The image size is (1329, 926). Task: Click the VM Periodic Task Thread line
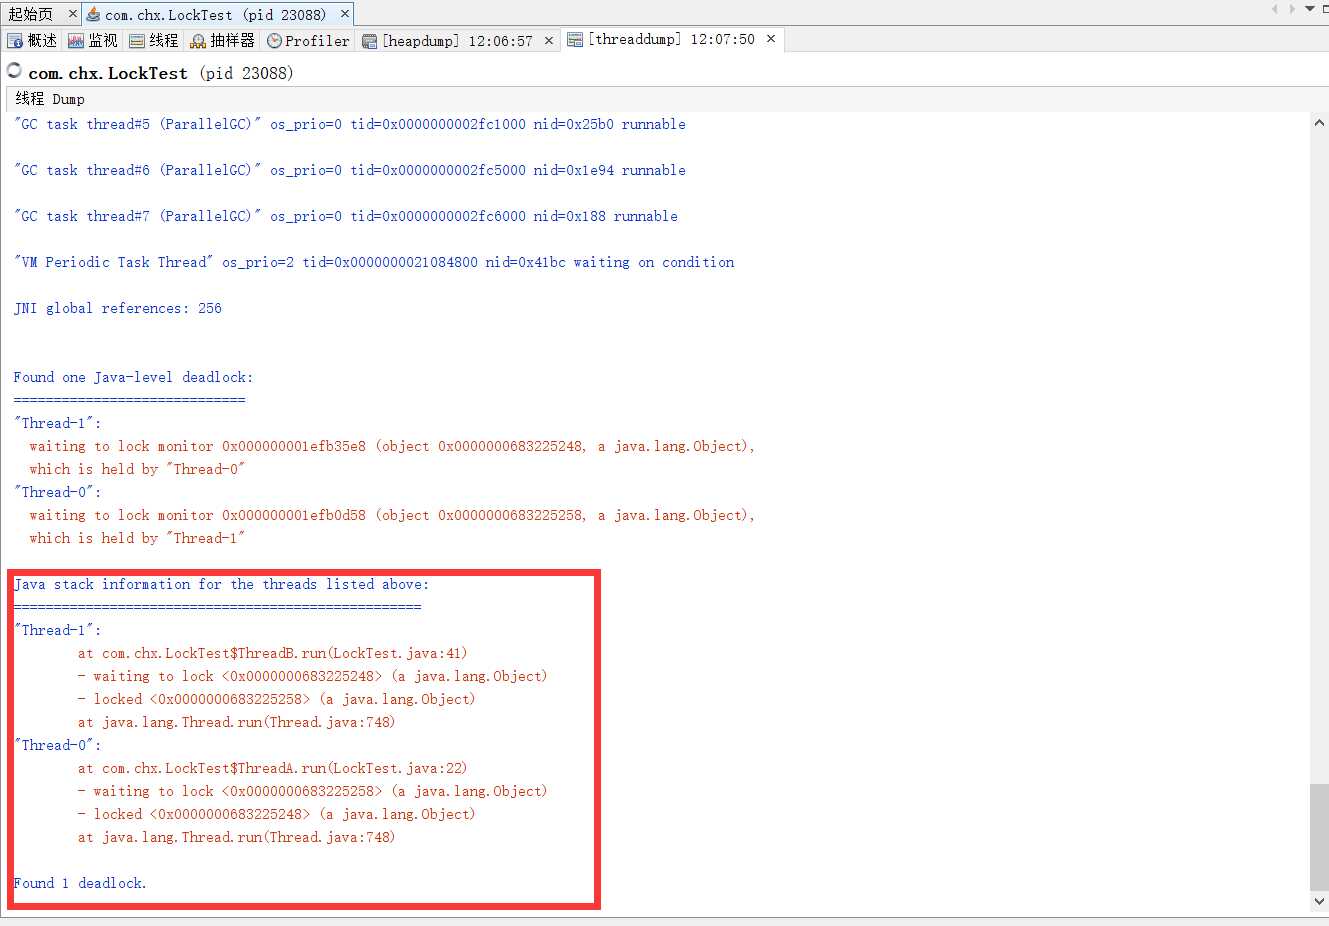[374, 262]
